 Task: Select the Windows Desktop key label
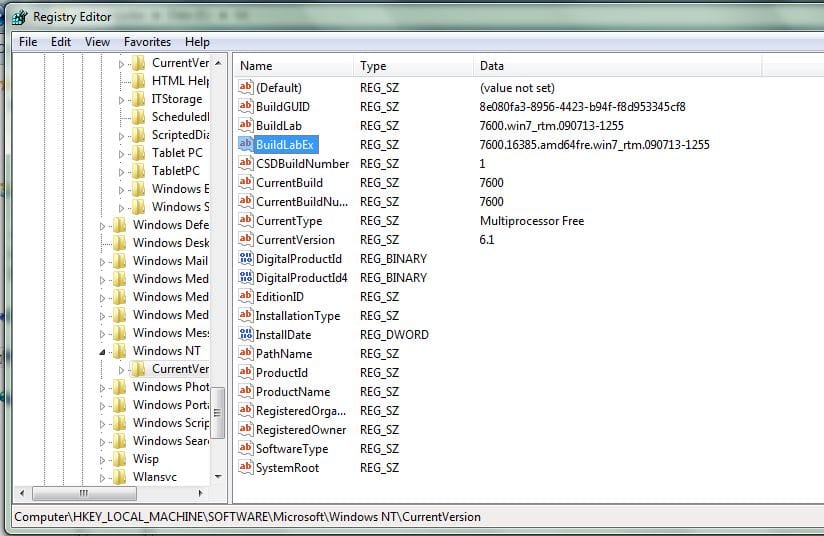[x=170, y=243]
